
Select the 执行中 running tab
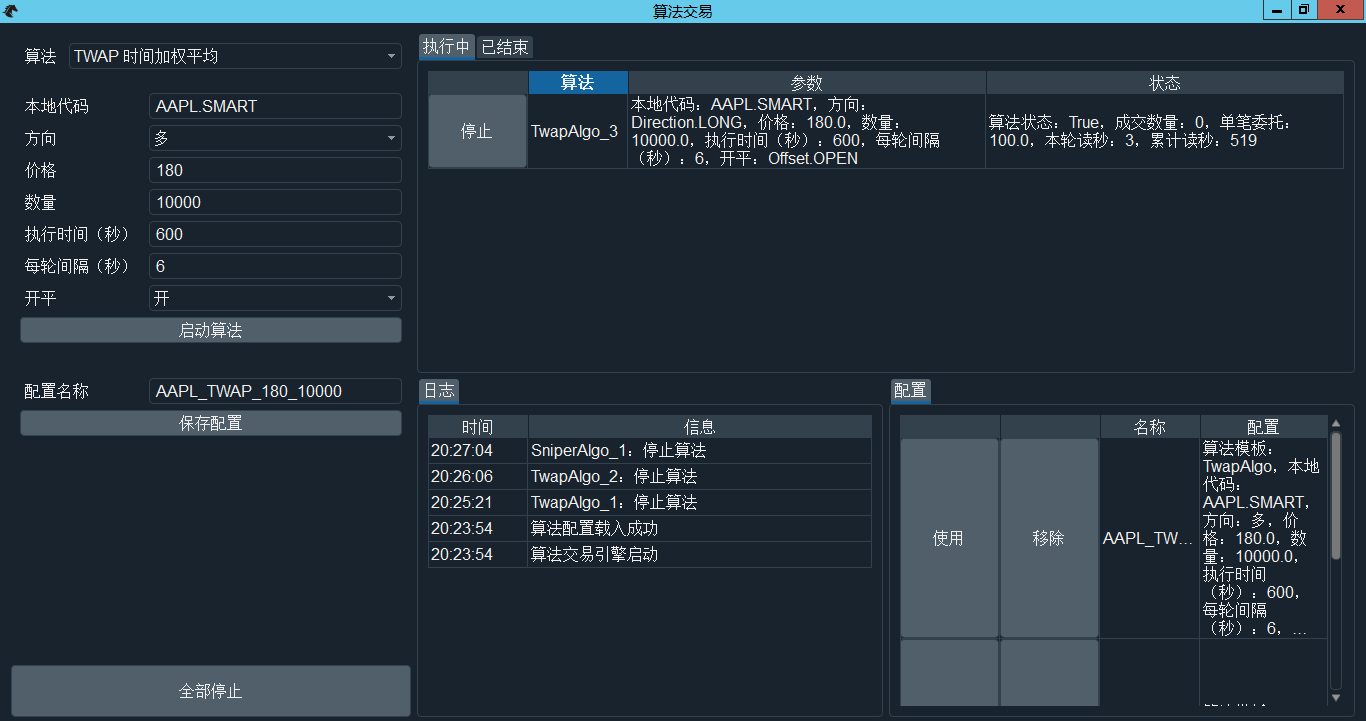click(x=446, y=47)
